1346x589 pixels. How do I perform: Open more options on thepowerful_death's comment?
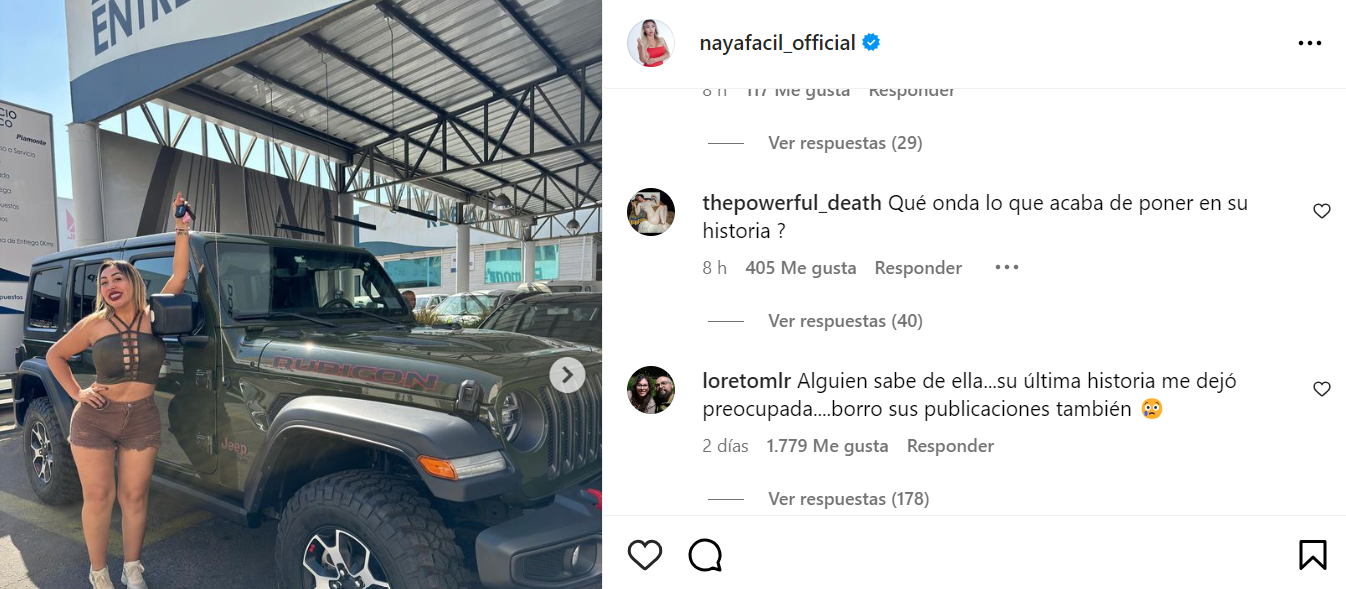tap(1007, 267)
